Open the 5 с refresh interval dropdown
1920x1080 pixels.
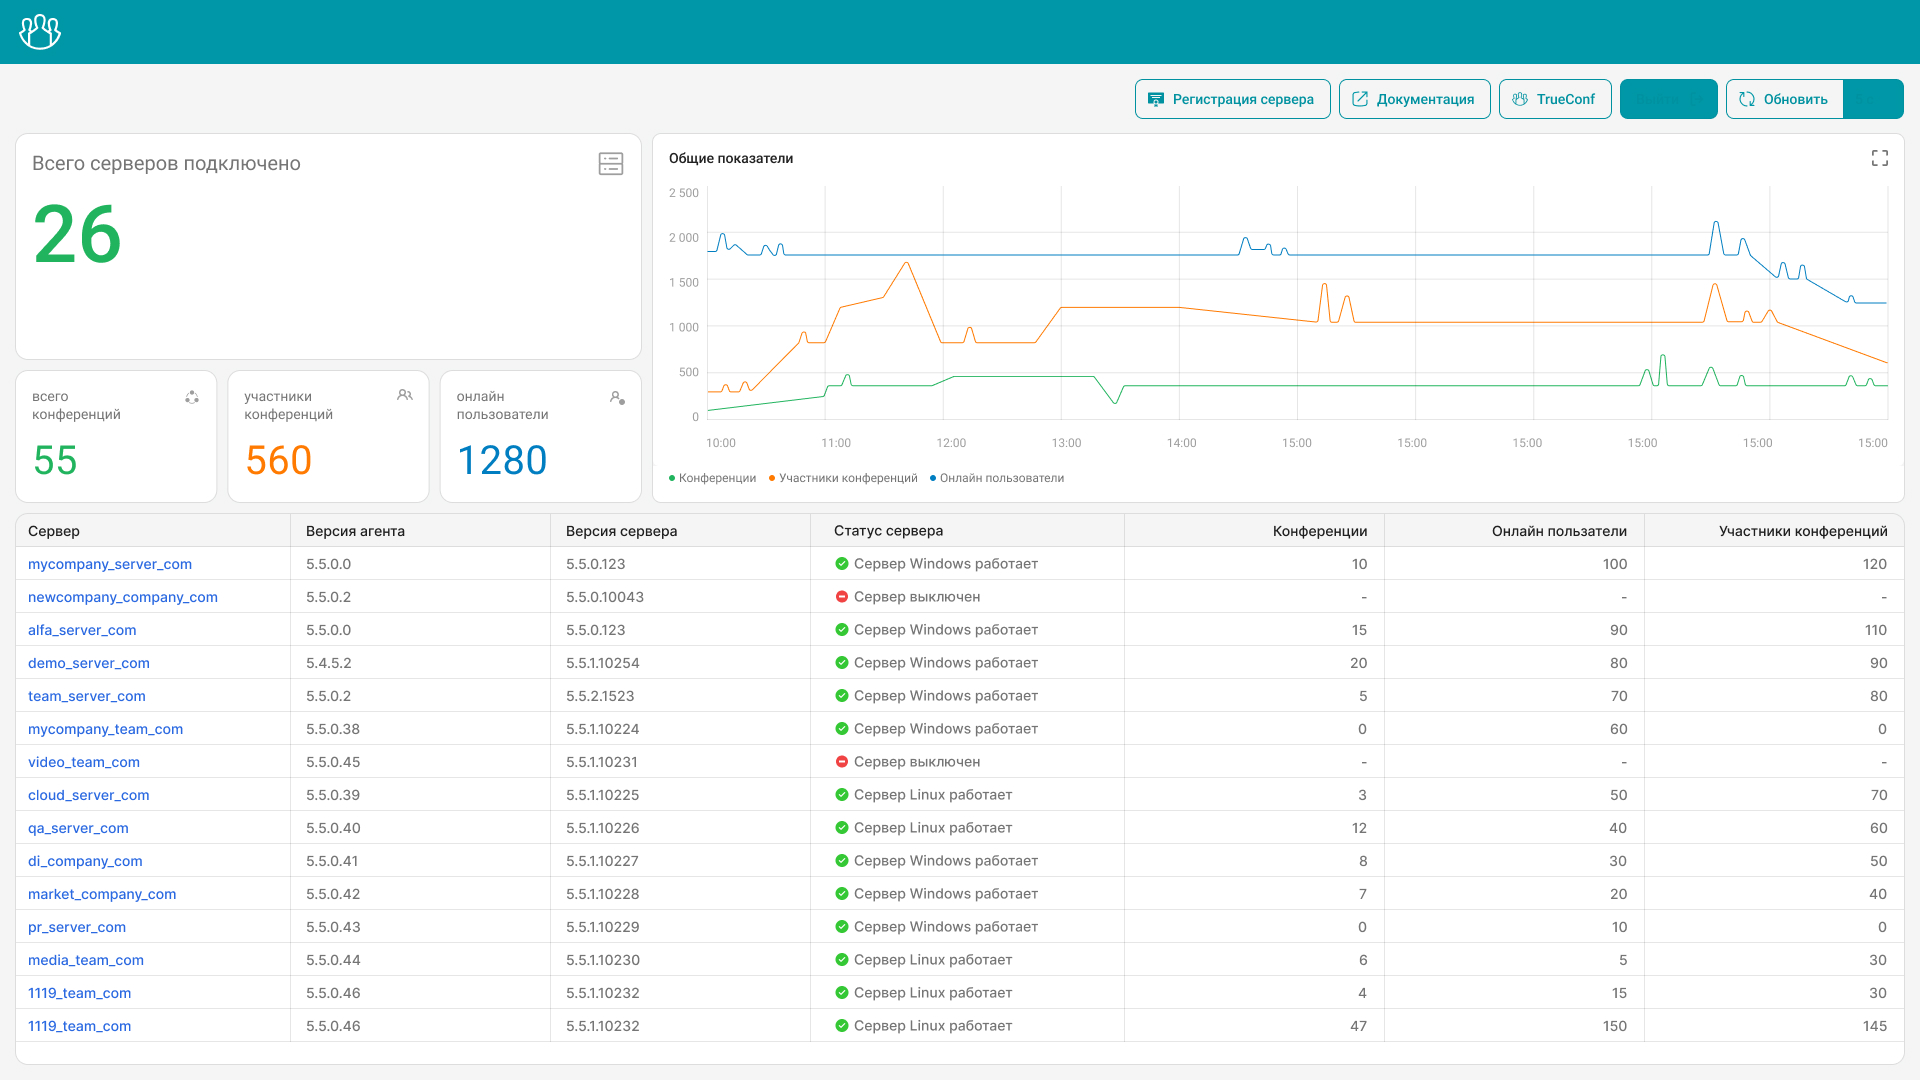pos(1873,99)
